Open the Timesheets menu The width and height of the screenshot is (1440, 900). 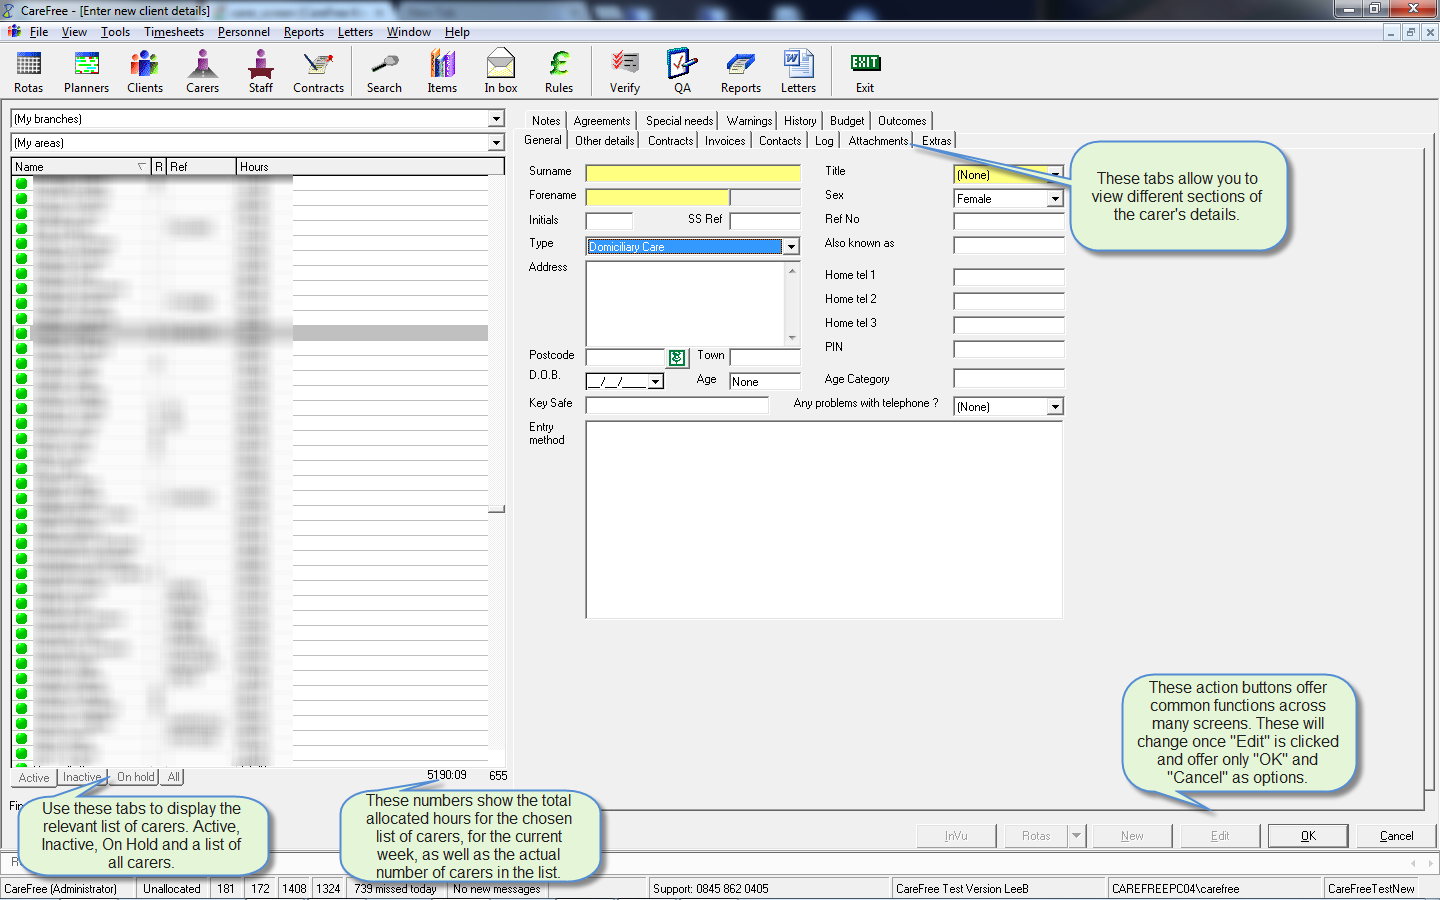[x=174, y=32]
